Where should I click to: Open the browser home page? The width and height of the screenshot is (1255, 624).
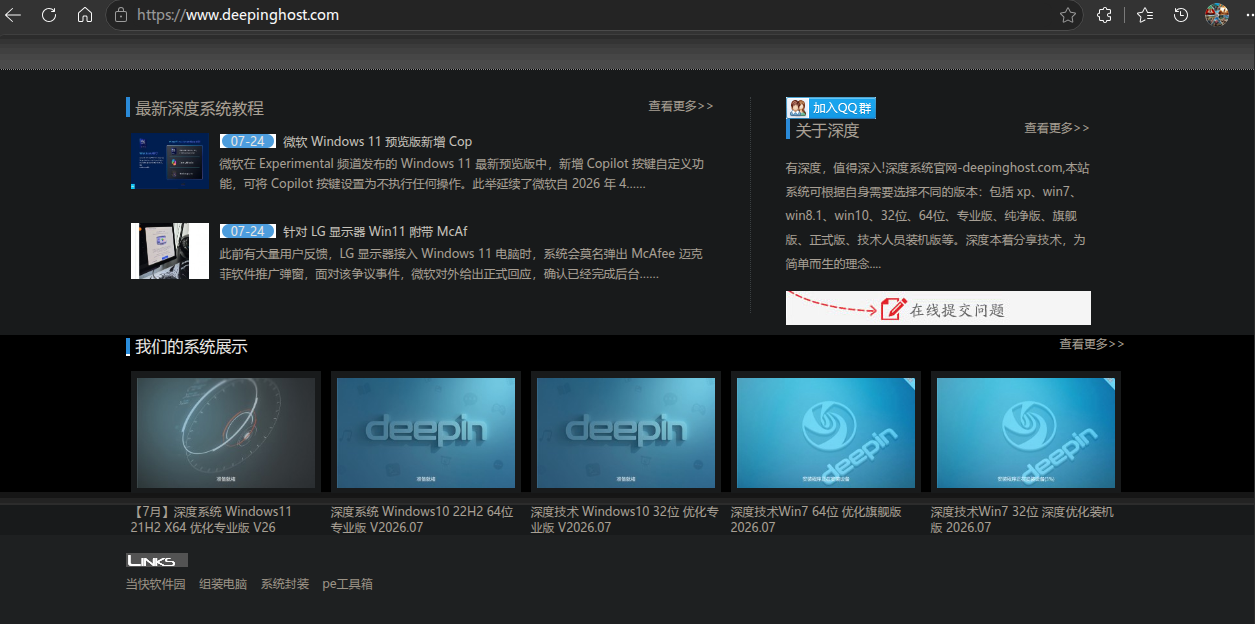84,15
